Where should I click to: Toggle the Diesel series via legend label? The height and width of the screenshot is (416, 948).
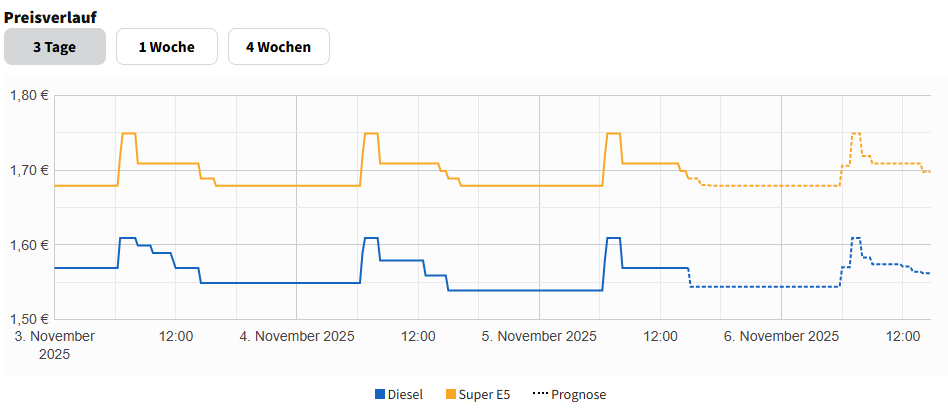[405, 394]
